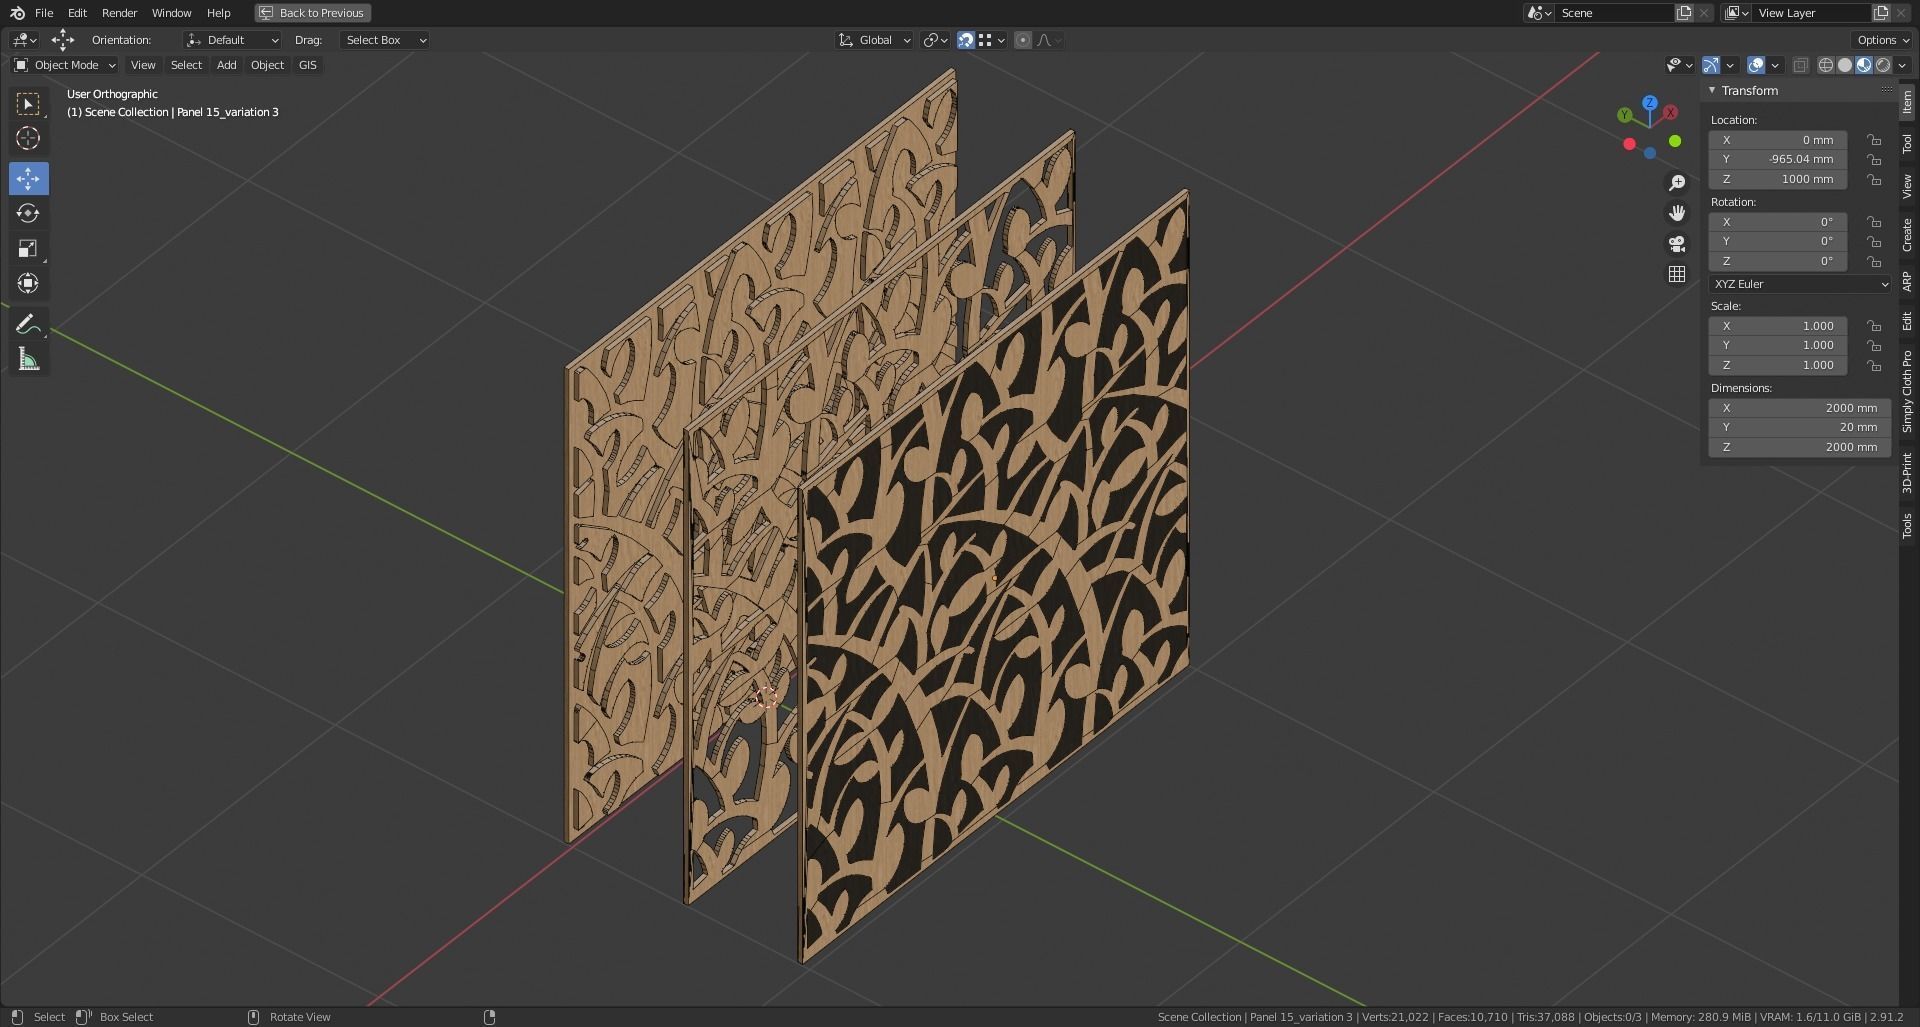Click the Back to Previous button
Image resolution: width=1920 pixels, height=1027 pixels.
coord(313,13)
